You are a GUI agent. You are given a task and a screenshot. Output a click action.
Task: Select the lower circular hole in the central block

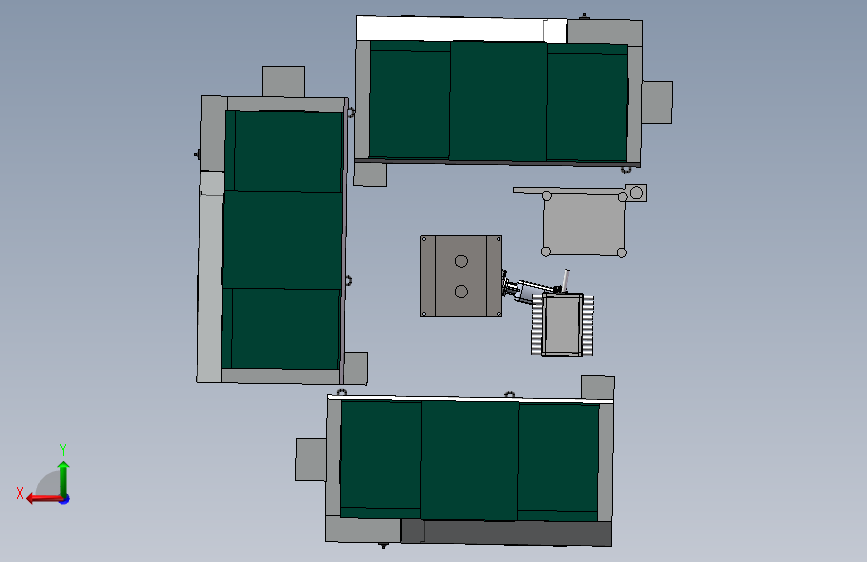pos(461,292)
